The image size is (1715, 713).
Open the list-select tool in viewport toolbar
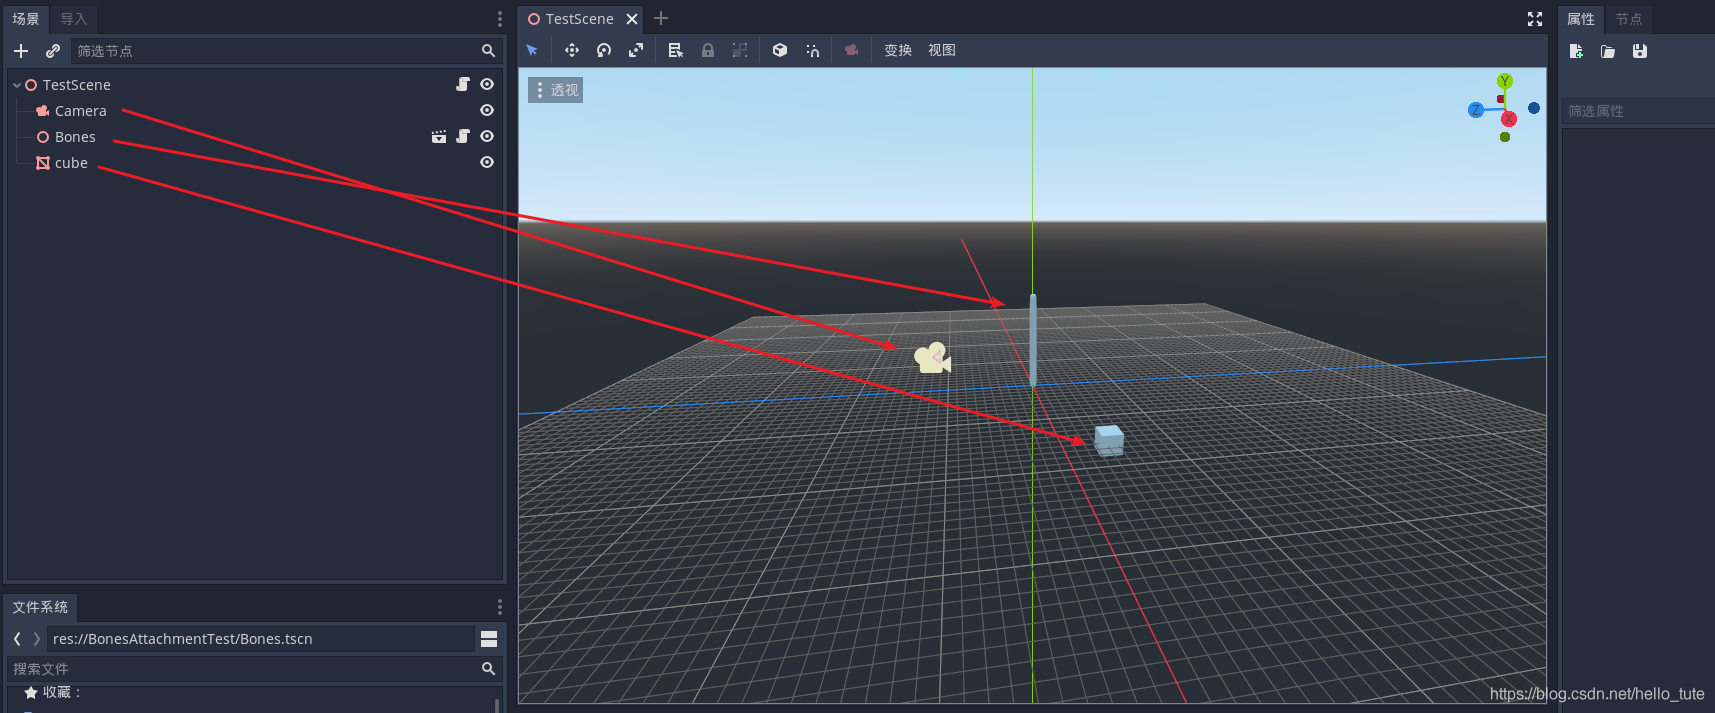click(676, 50)
